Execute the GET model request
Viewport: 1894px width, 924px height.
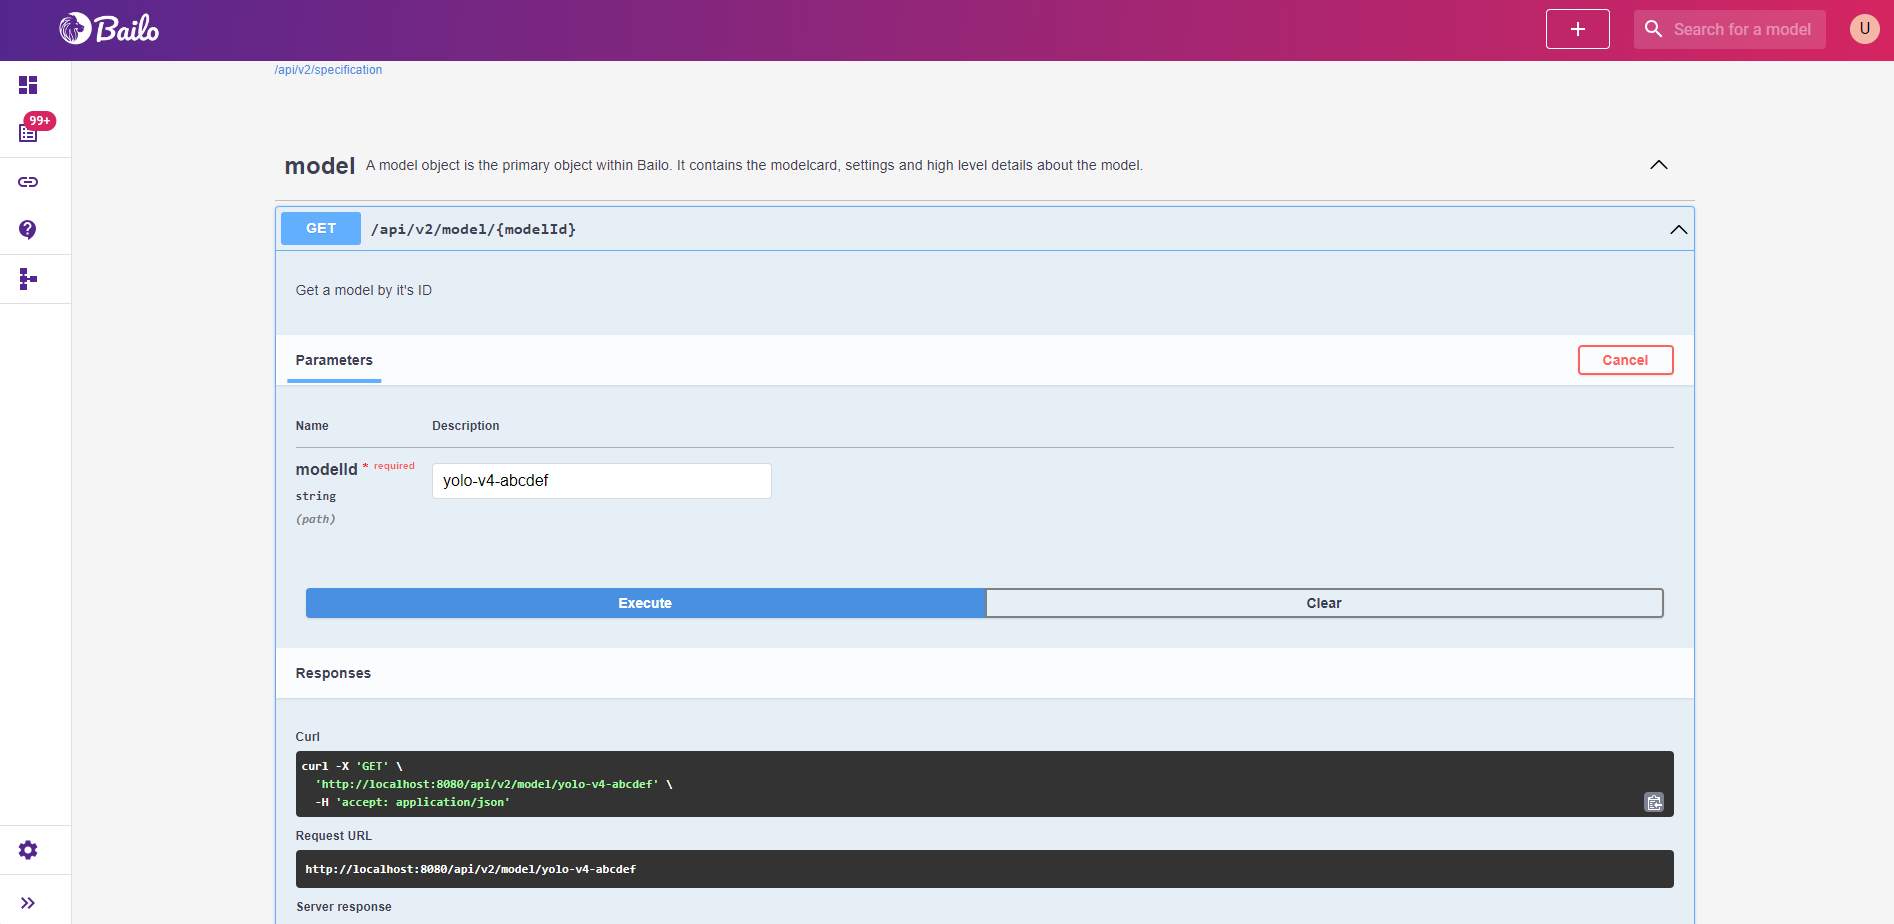(645, 602)
